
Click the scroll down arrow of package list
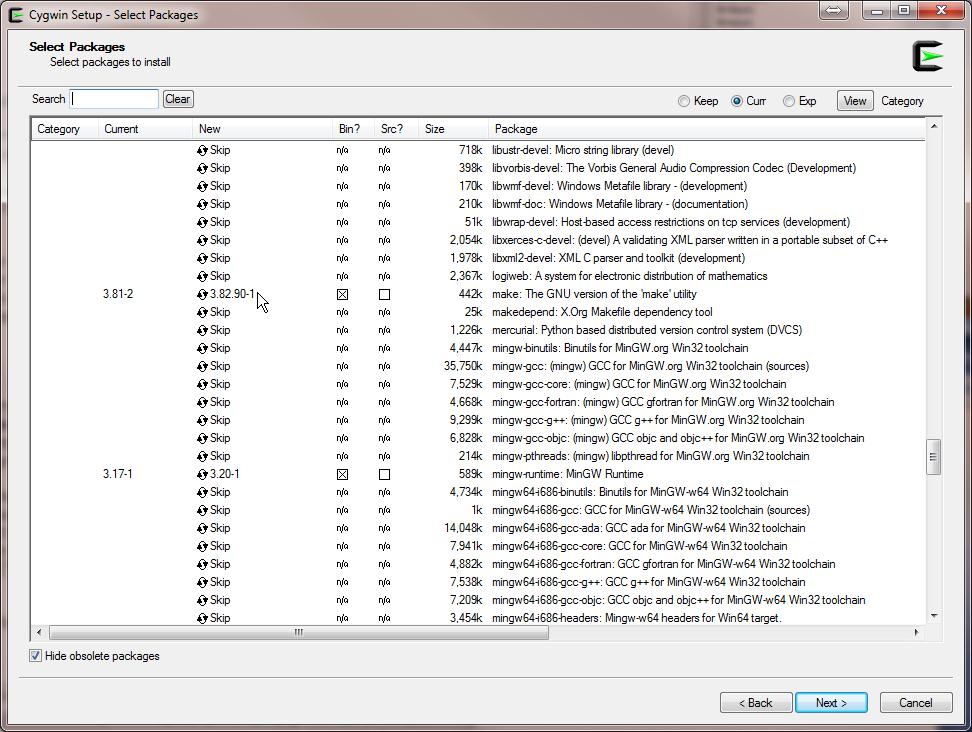coord(934,616)
